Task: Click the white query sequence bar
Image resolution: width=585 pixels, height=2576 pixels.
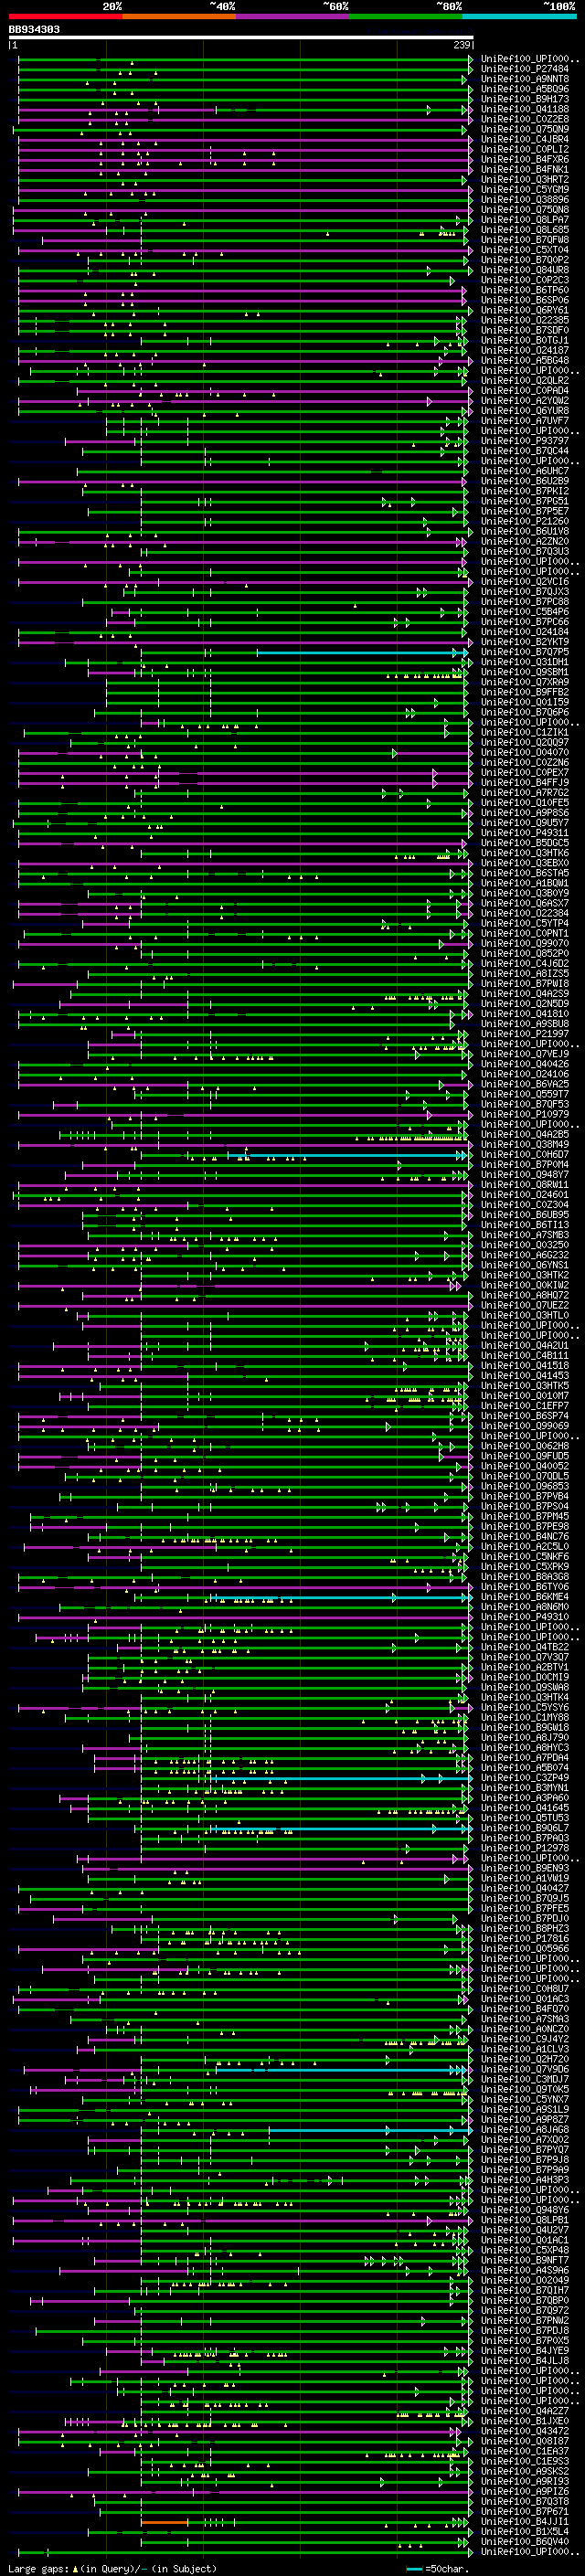Action: pos(241,37)
